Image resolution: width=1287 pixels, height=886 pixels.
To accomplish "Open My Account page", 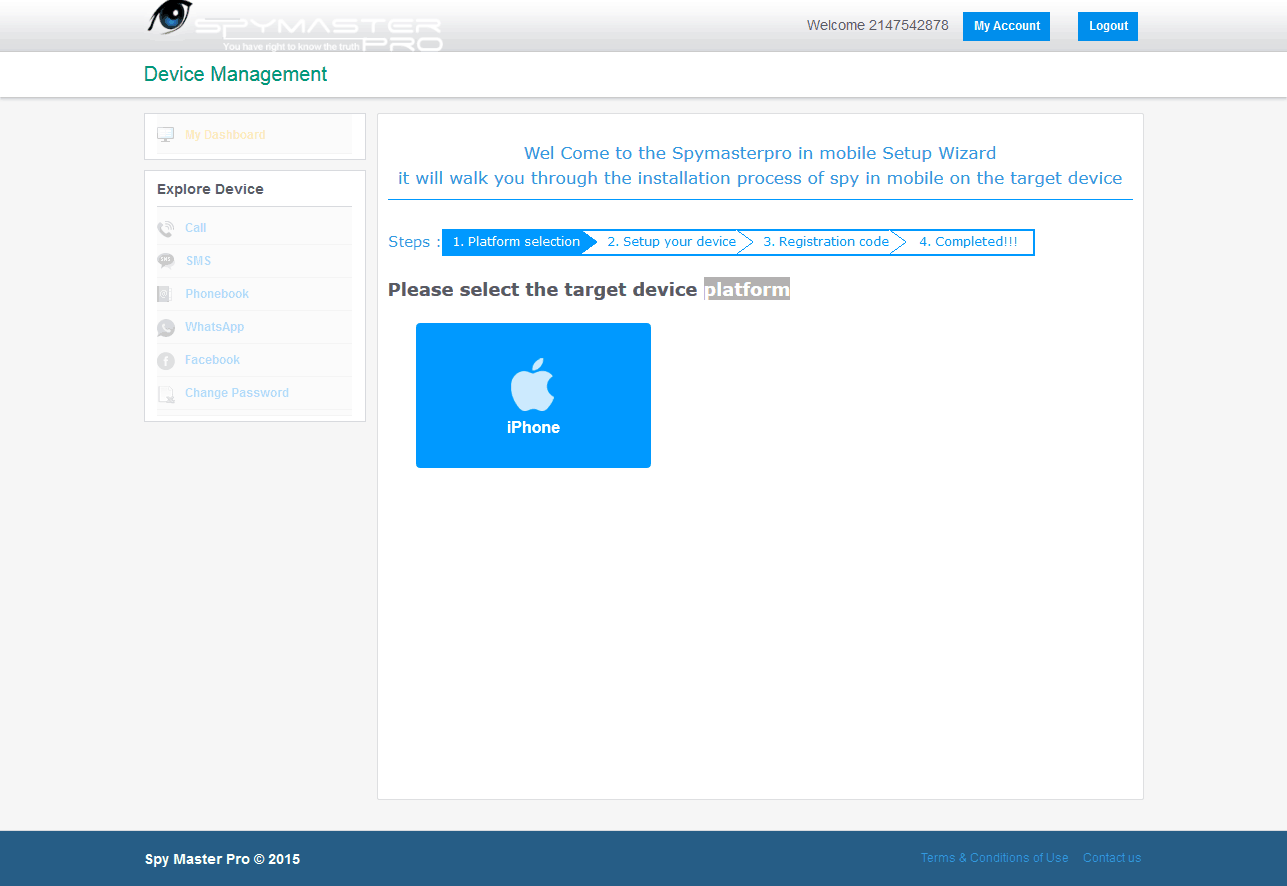I will pyautogui.click(x=1006, y=26).
